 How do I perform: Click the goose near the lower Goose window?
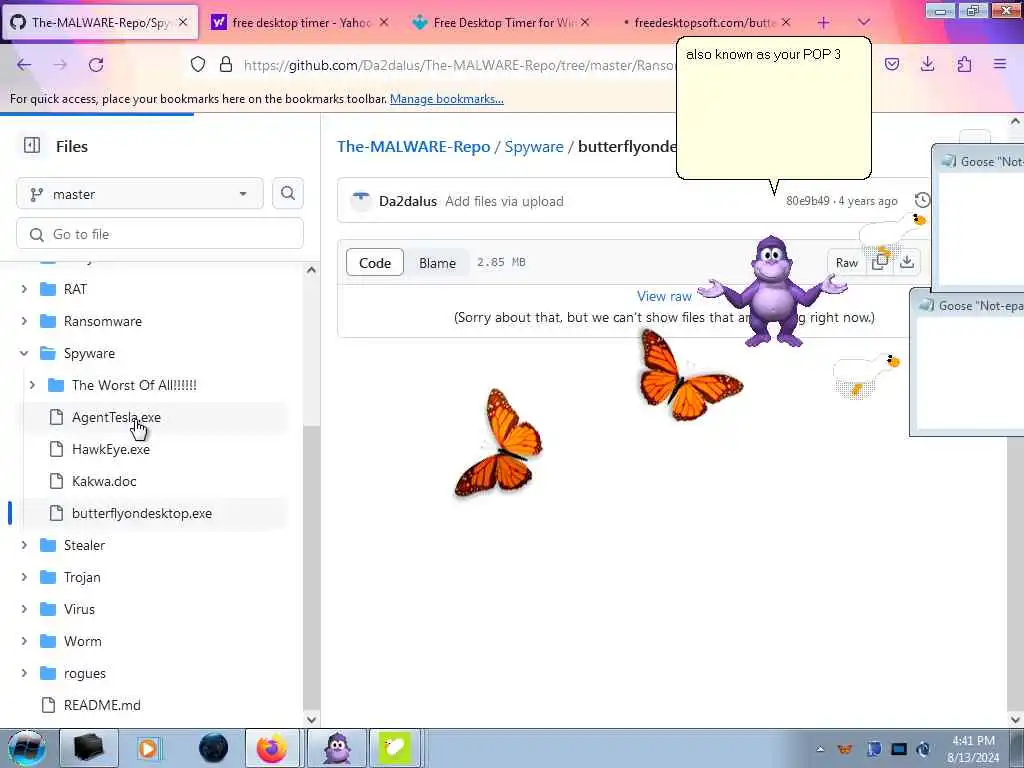coord(866,375)
